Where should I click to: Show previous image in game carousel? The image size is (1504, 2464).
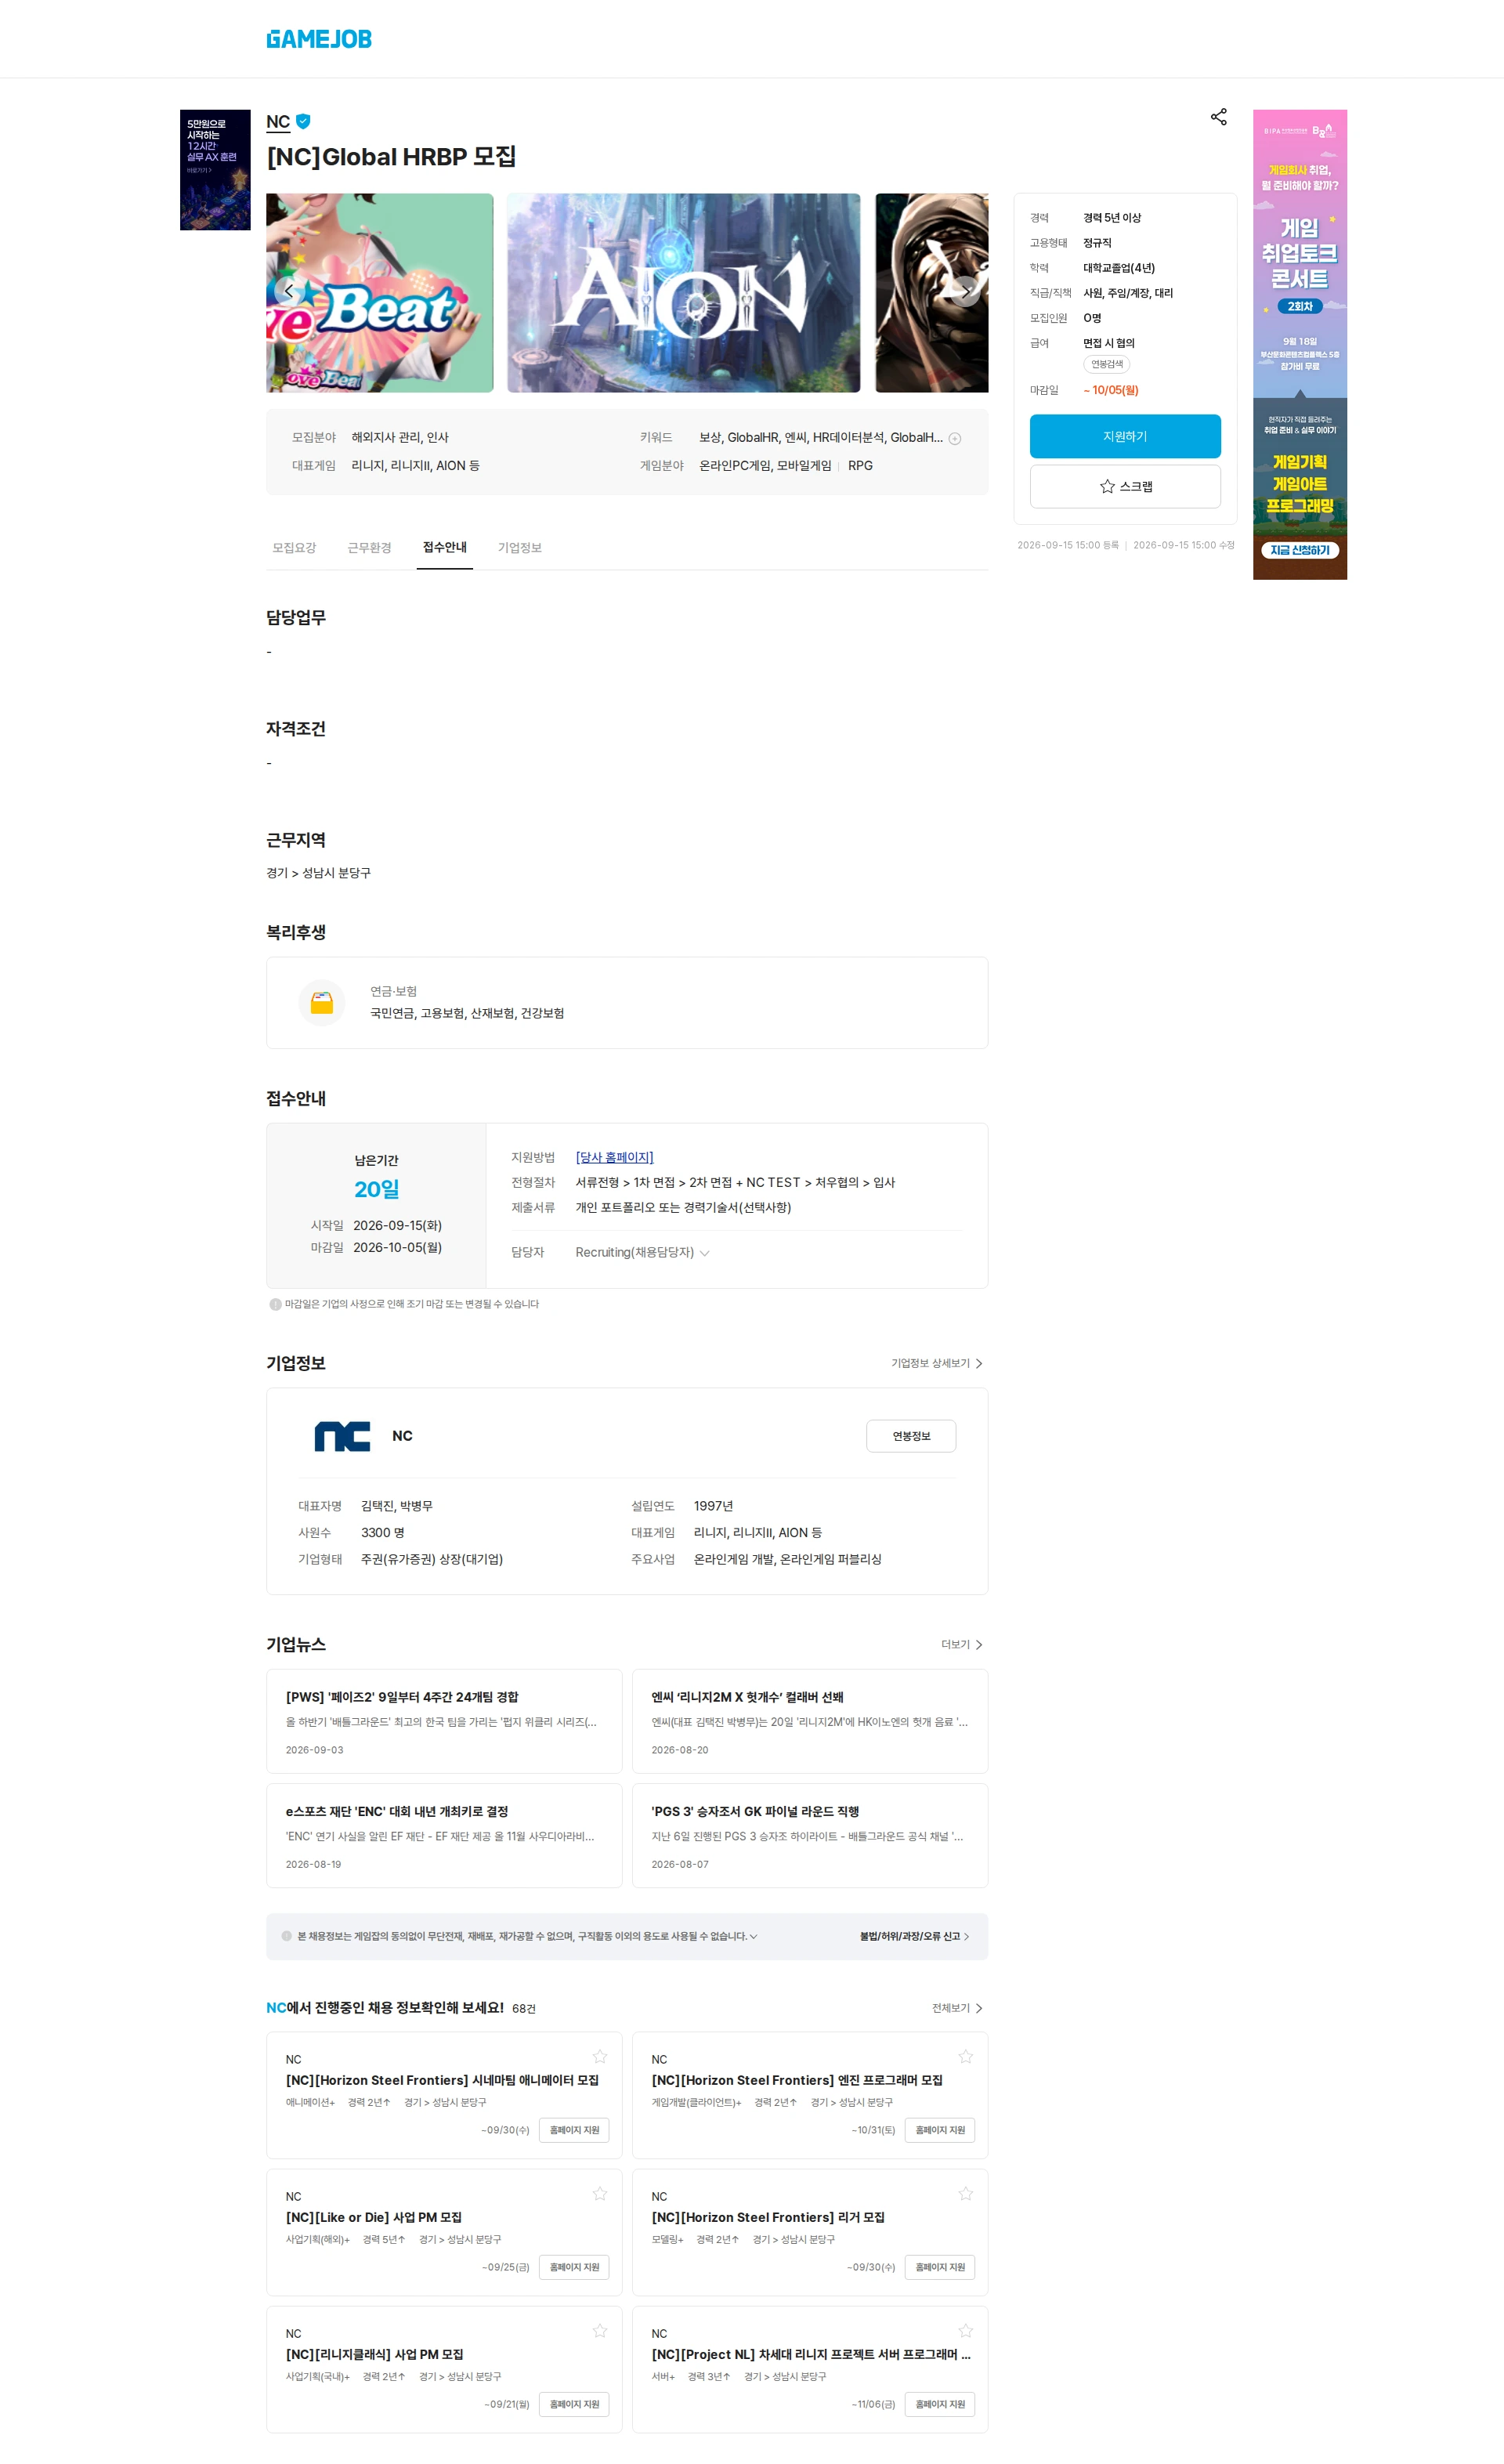[289, 291]
